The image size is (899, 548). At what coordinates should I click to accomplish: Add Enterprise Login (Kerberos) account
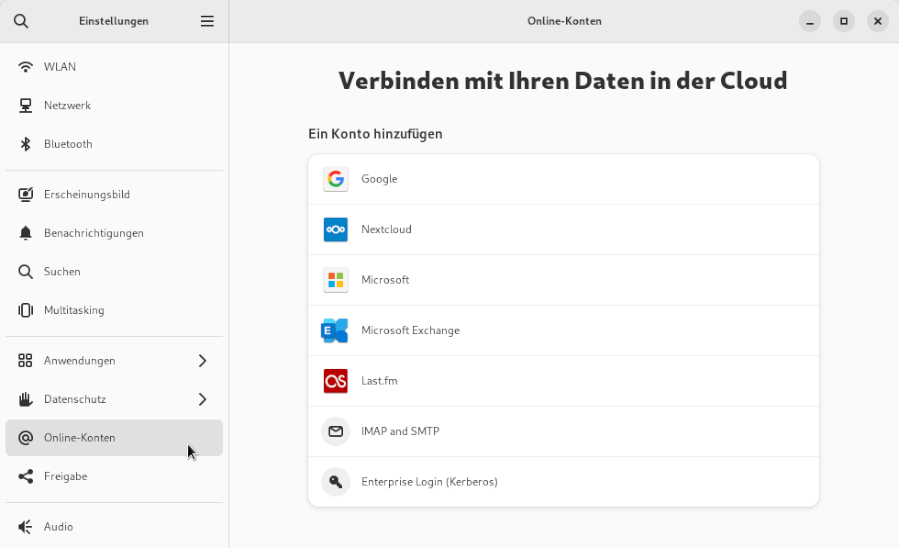(564, 482)
